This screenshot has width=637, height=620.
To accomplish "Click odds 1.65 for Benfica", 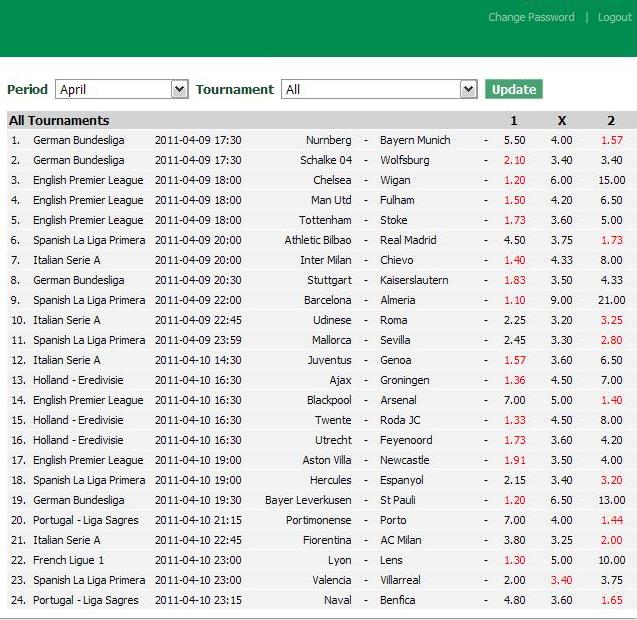I will [611, 600].
